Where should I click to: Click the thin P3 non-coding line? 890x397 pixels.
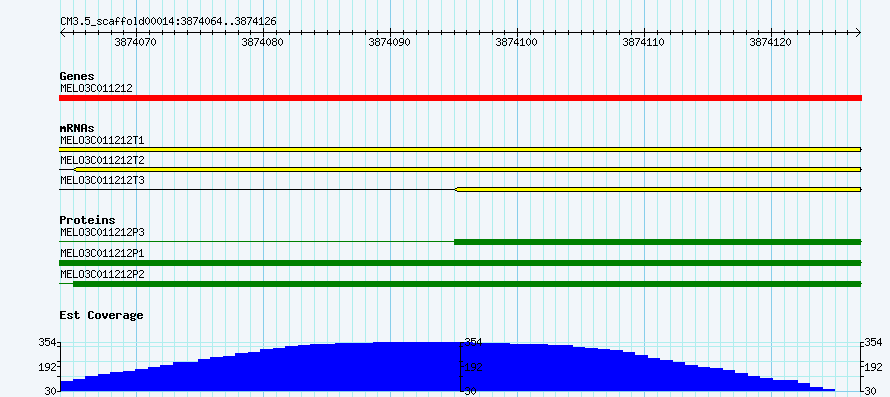click(x=257, y=242)
